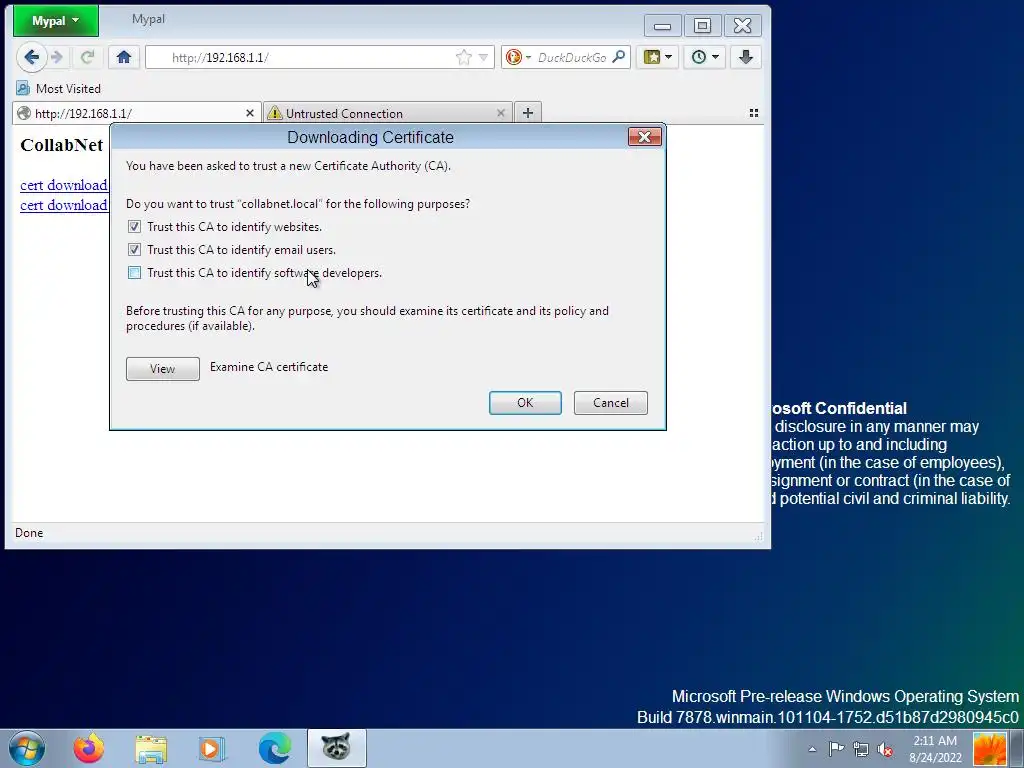Check Trust CA to identify software developers

pos(134,272)
